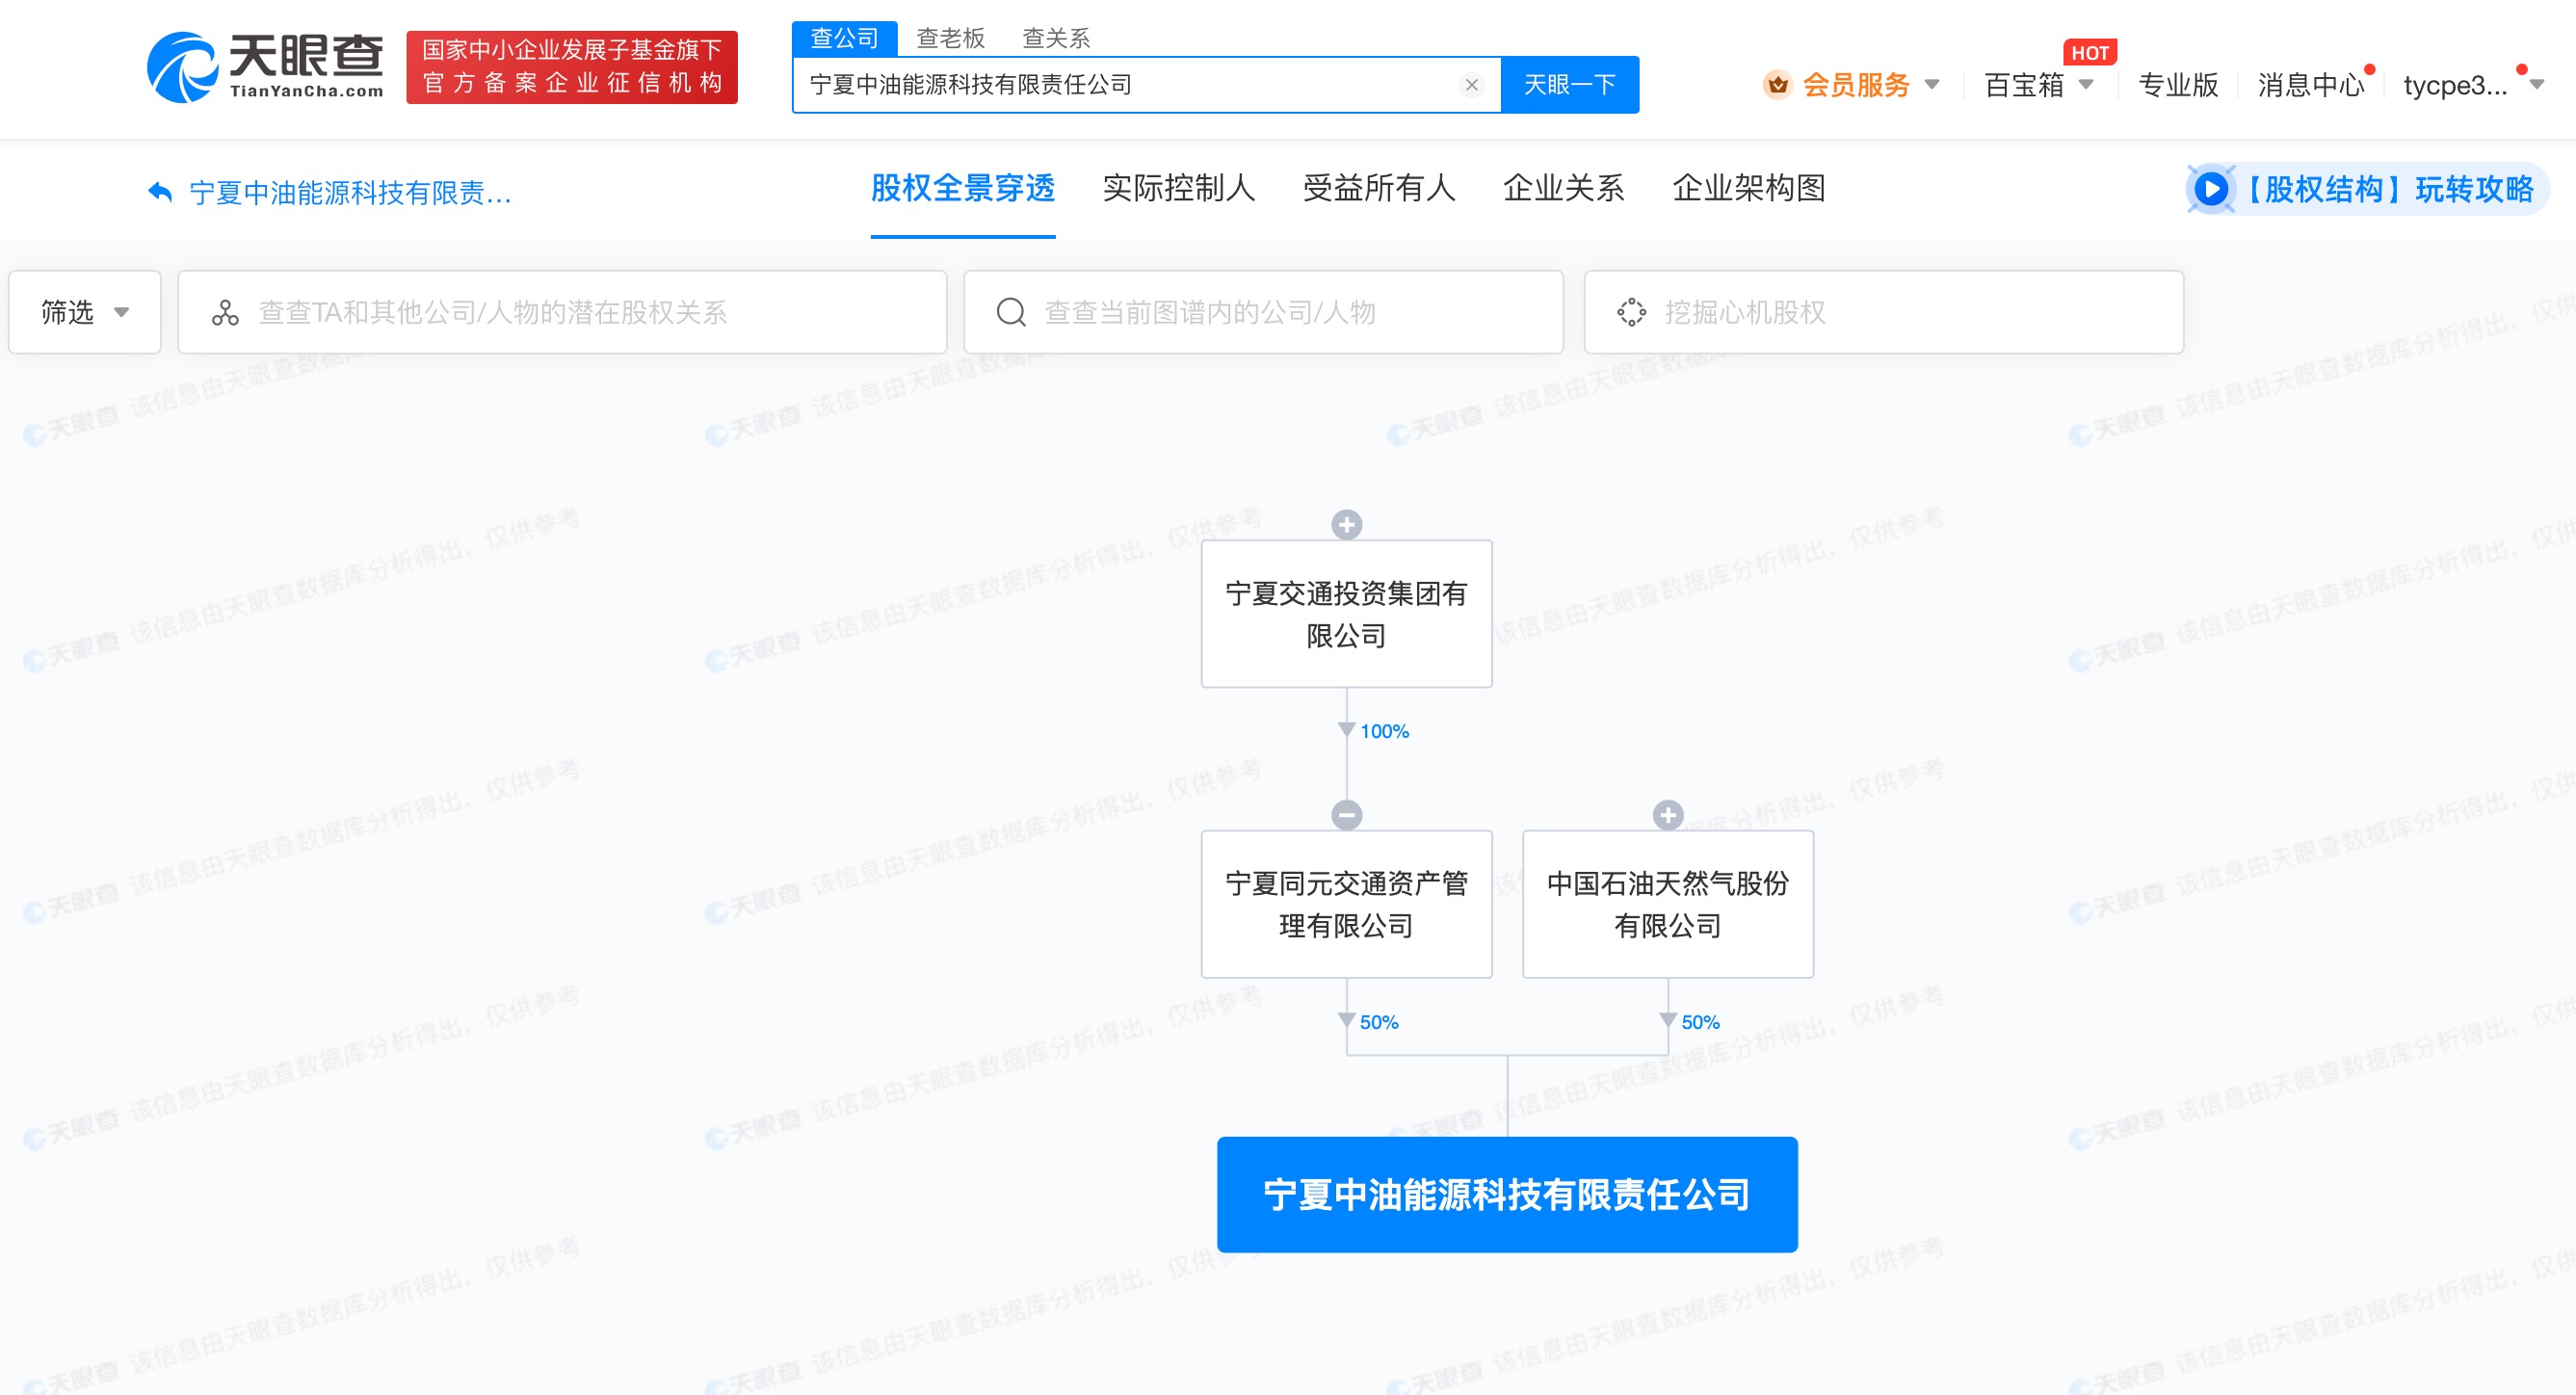The image size is (2576, 1395).
Task: Click the red 国家中小企业发展子基金旗下 banner
Action: tap(571, 67)
